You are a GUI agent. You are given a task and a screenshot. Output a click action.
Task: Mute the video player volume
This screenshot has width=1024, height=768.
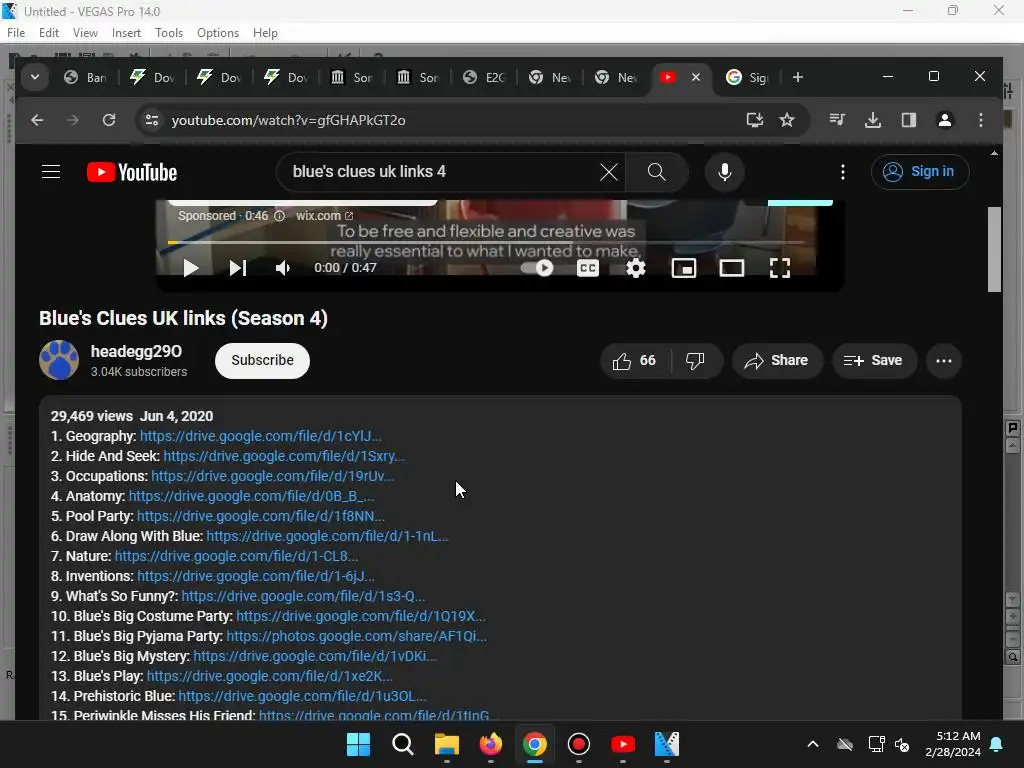pos(283,268)
